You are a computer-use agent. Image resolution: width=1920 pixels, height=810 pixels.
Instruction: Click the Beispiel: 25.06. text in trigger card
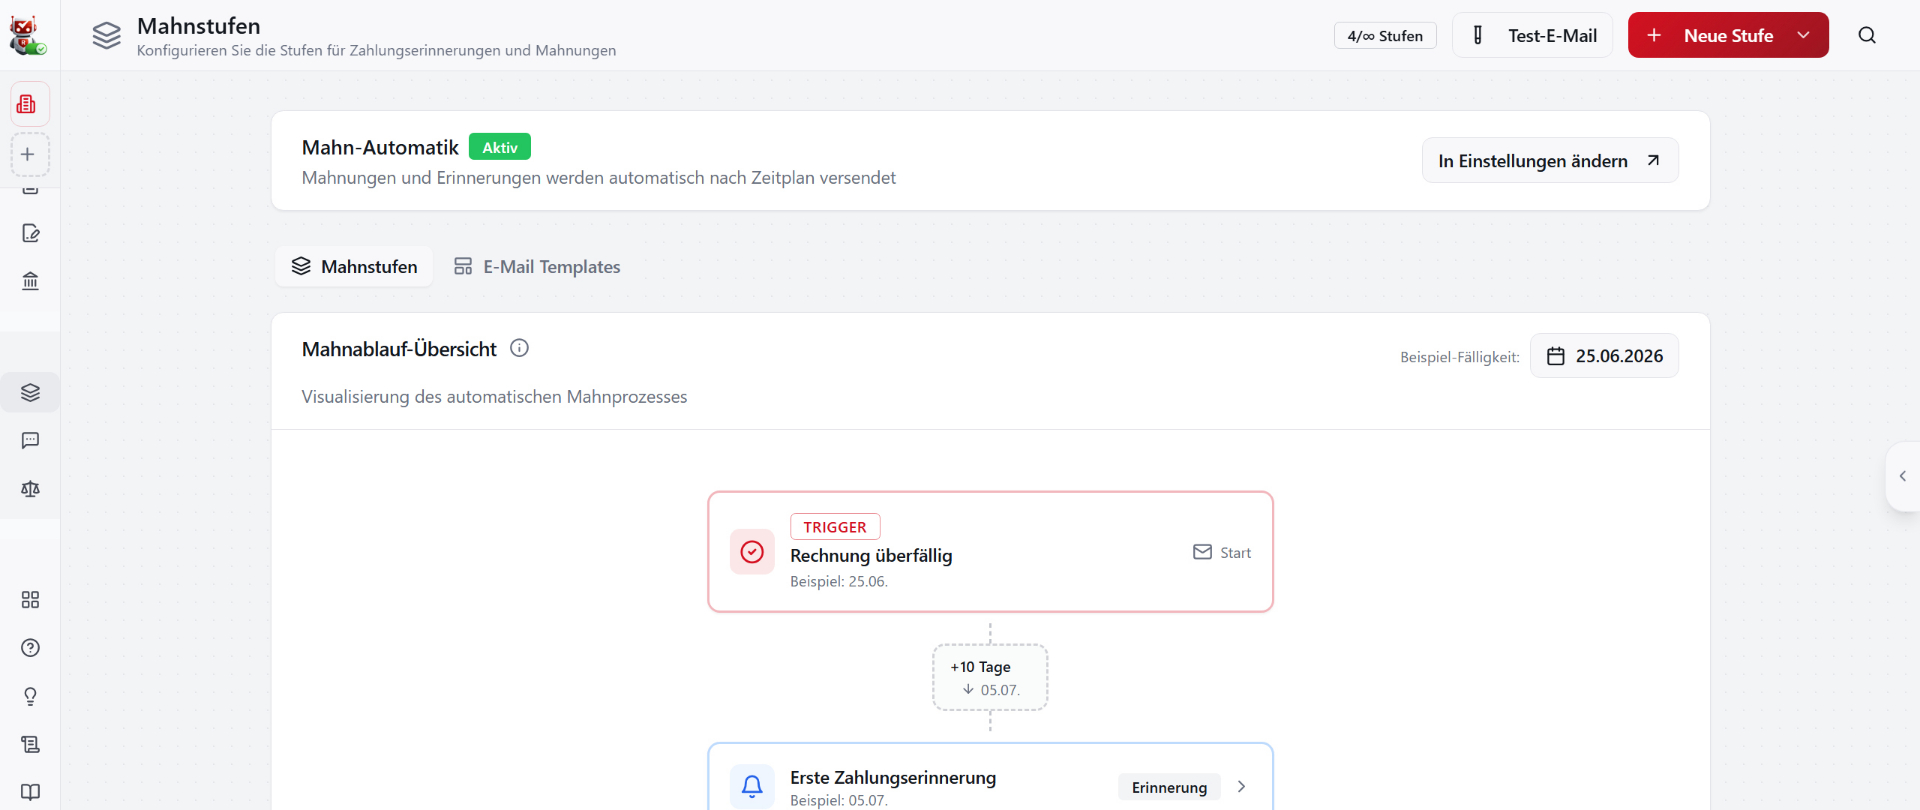[x=839, y=582]
